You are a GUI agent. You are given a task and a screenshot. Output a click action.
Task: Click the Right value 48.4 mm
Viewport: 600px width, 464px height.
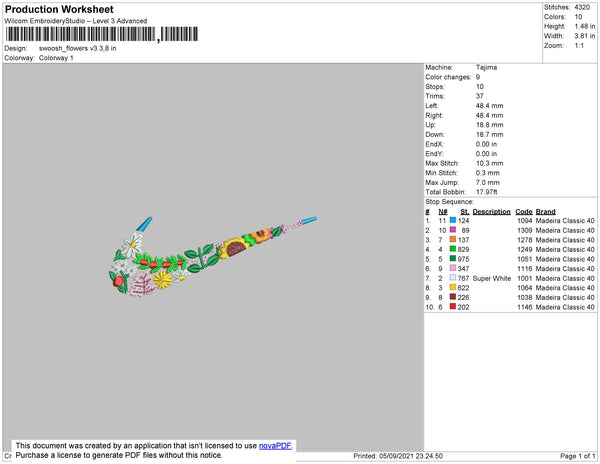pos(490,115)
